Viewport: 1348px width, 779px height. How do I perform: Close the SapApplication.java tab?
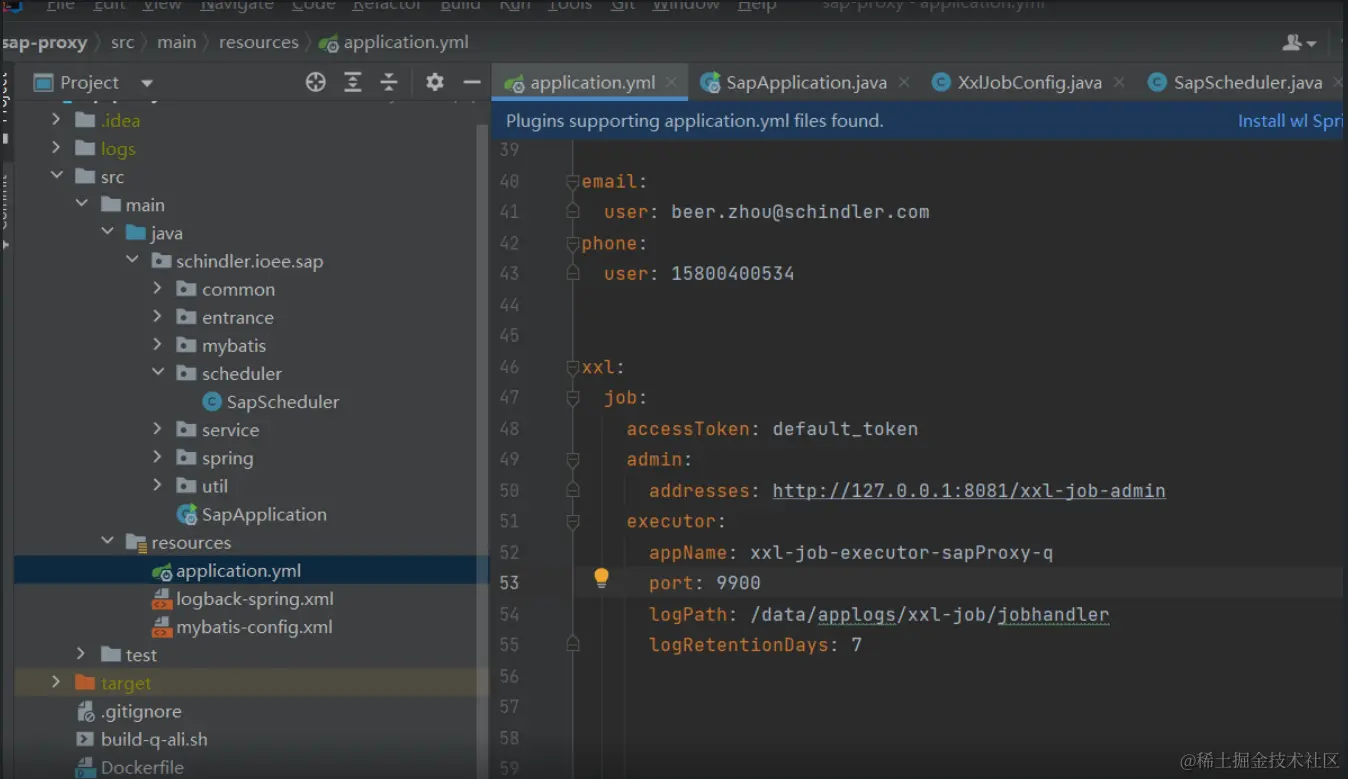pyautogui.click(x=904, y=82)
